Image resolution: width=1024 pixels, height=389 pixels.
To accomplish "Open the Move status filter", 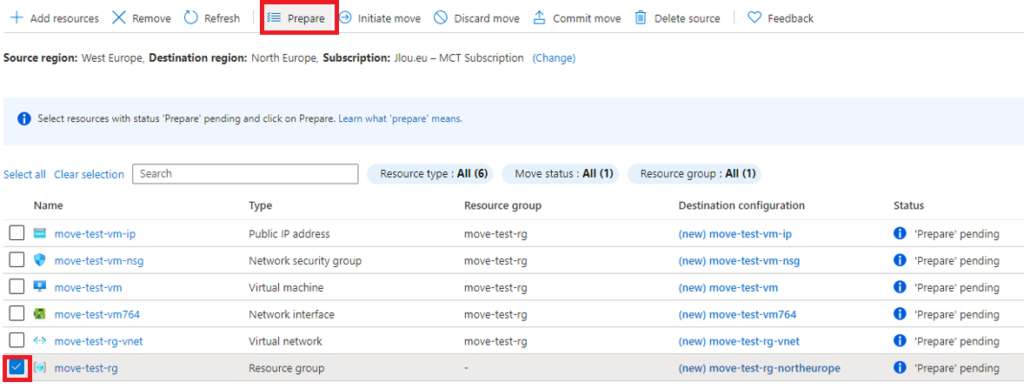I will point(560,174).
